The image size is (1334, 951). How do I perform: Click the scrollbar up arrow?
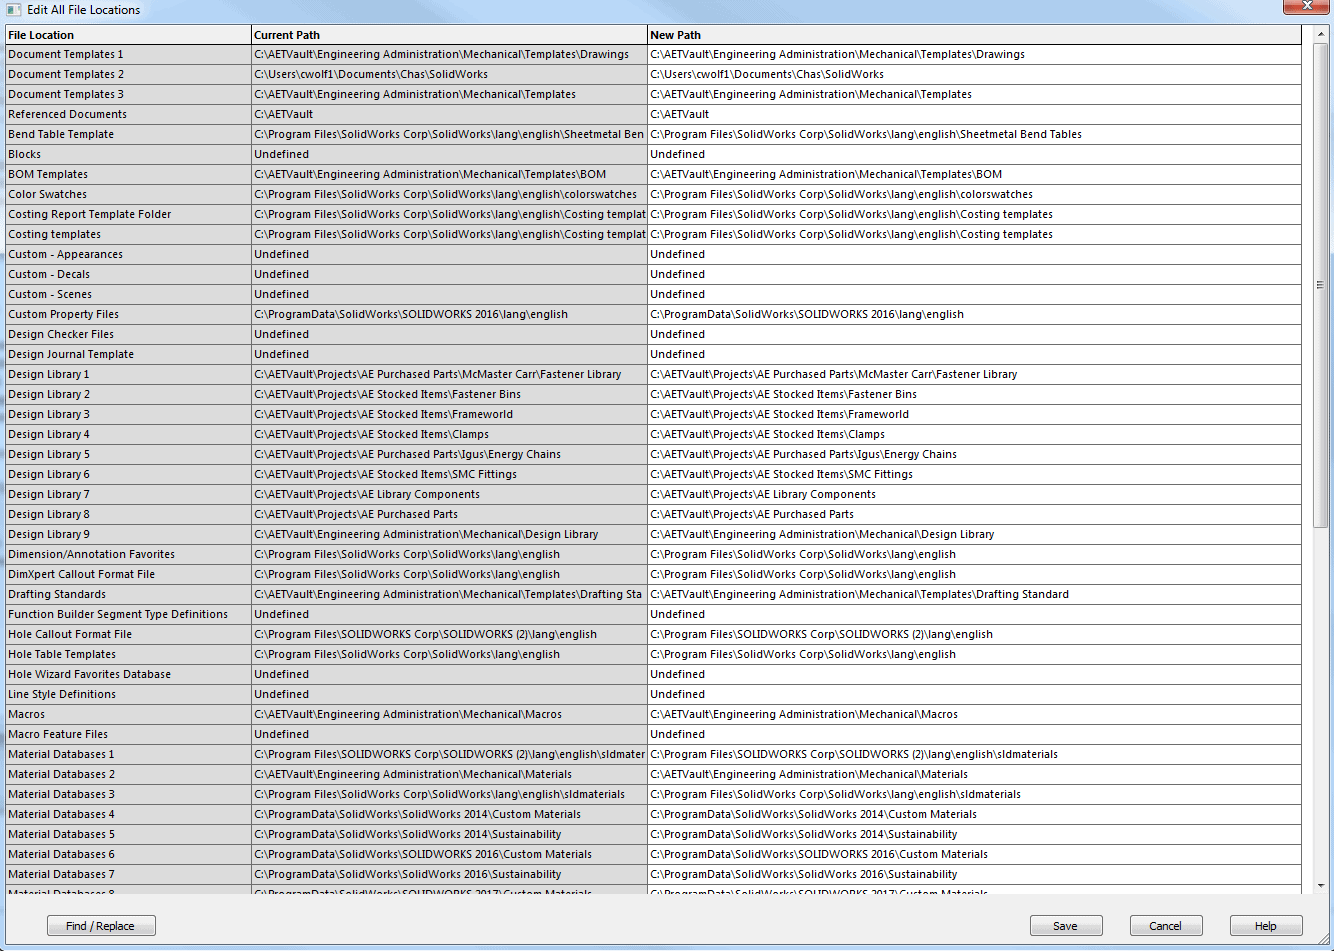[x=1320, y=35]
